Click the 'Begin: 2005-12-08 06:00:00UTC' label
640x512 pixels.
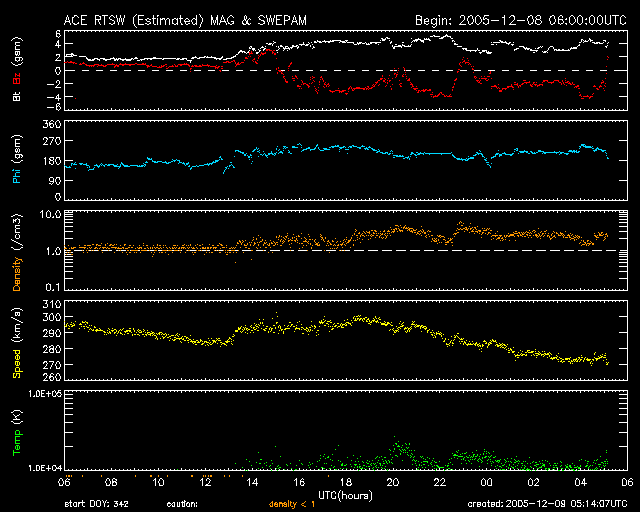(521, 20)
